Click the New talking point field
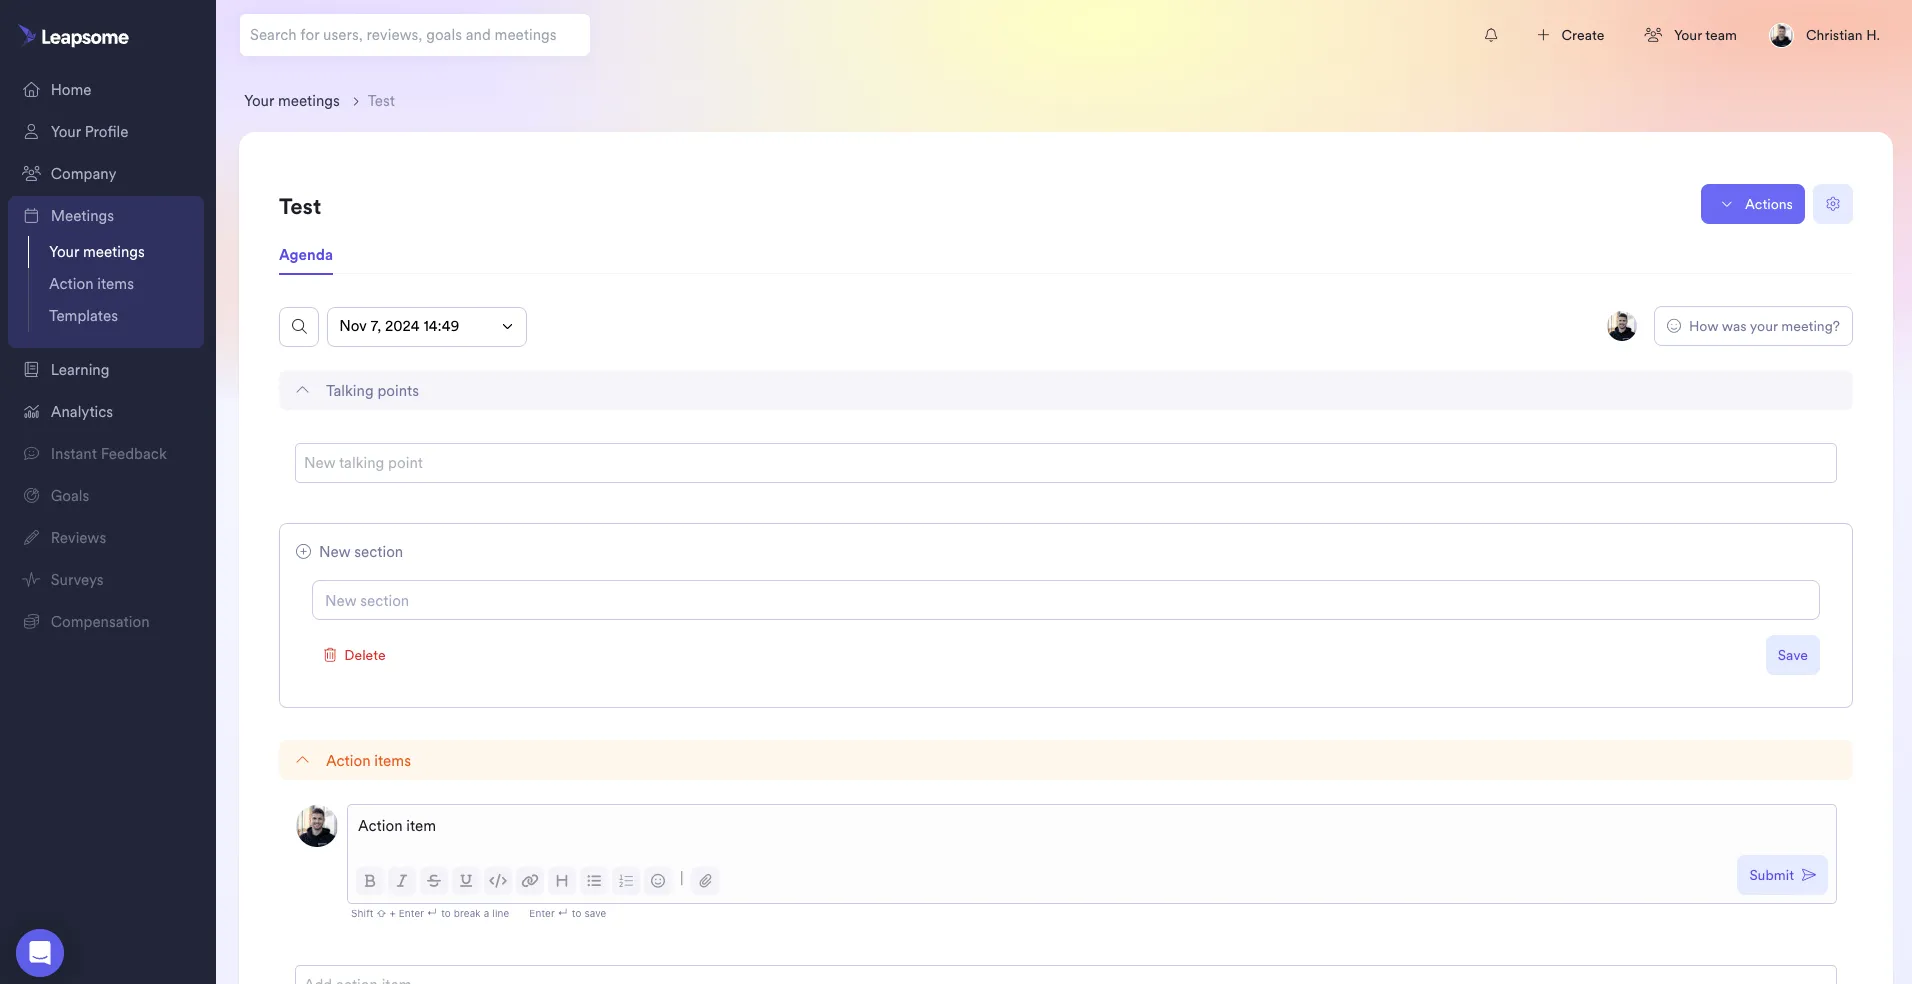The height and width of the screenshot is (984, 1912). 1065,463
